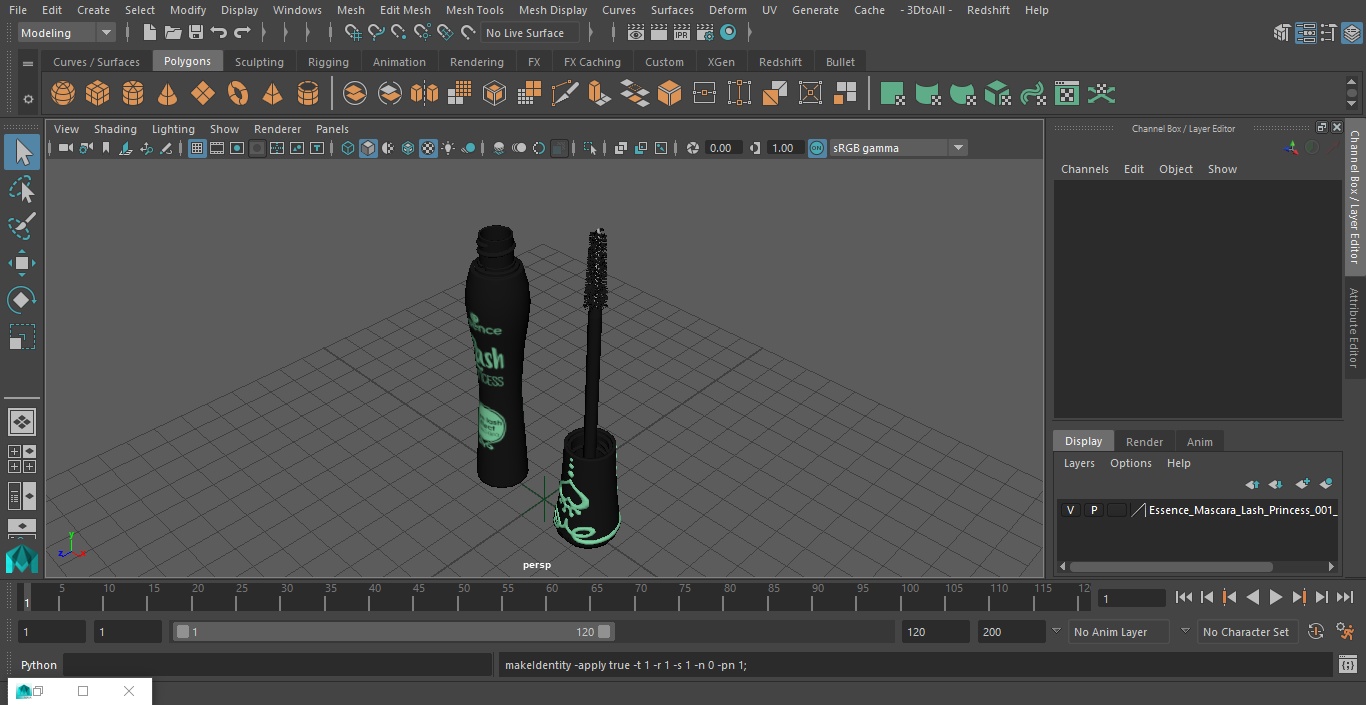This screenshot has height=705, width=1366.
Task: Create a polygon cylinder from the shelf
Action: (133, 94)
